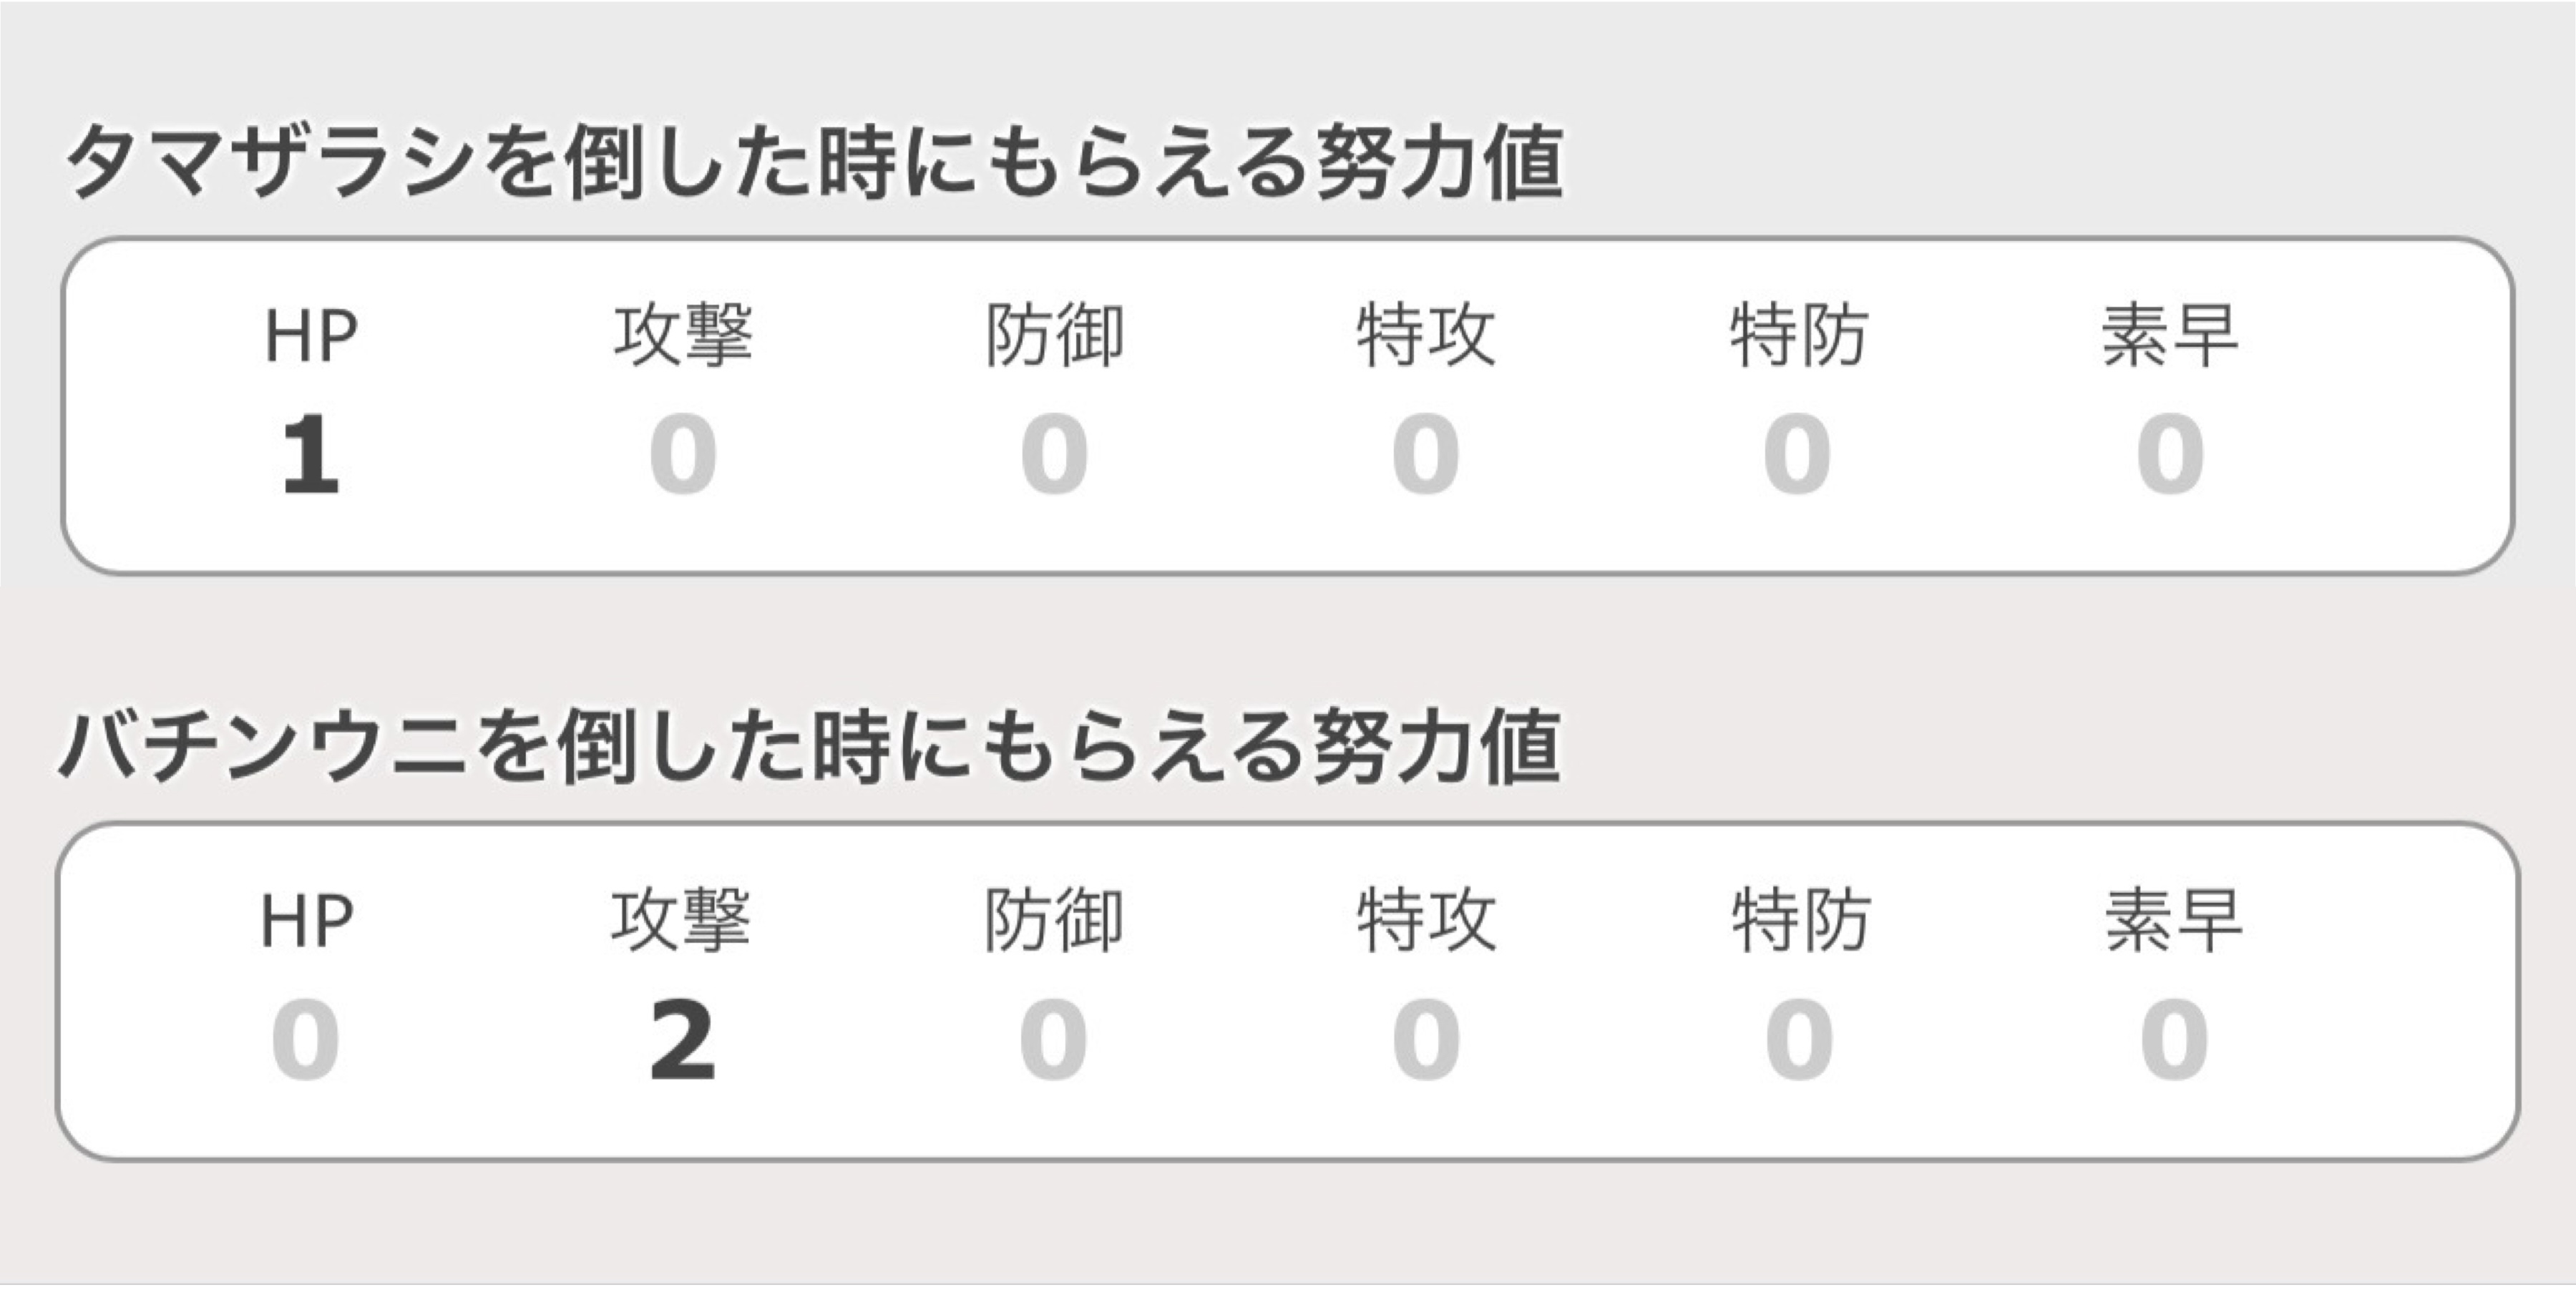Select the HP label in タマザラシ panel
The height and width of the screenshot is (1292, 2576).
[x=310, y=336]
